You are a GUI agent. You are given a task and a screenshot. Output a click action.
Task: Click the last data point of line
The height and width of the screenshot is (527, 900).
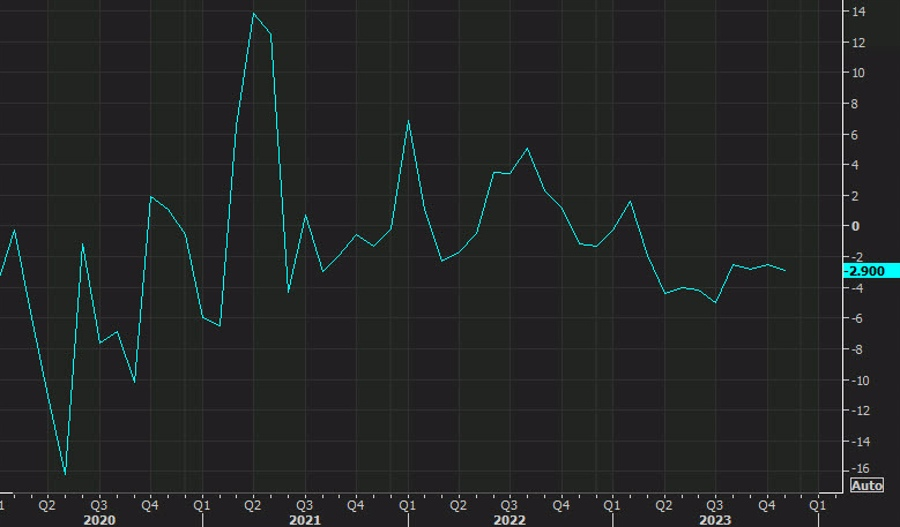785,270
